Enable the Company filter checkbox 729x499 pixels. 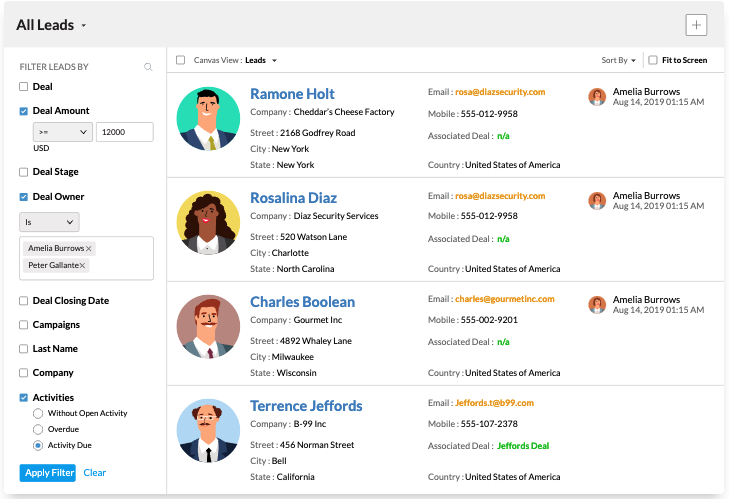24,373
